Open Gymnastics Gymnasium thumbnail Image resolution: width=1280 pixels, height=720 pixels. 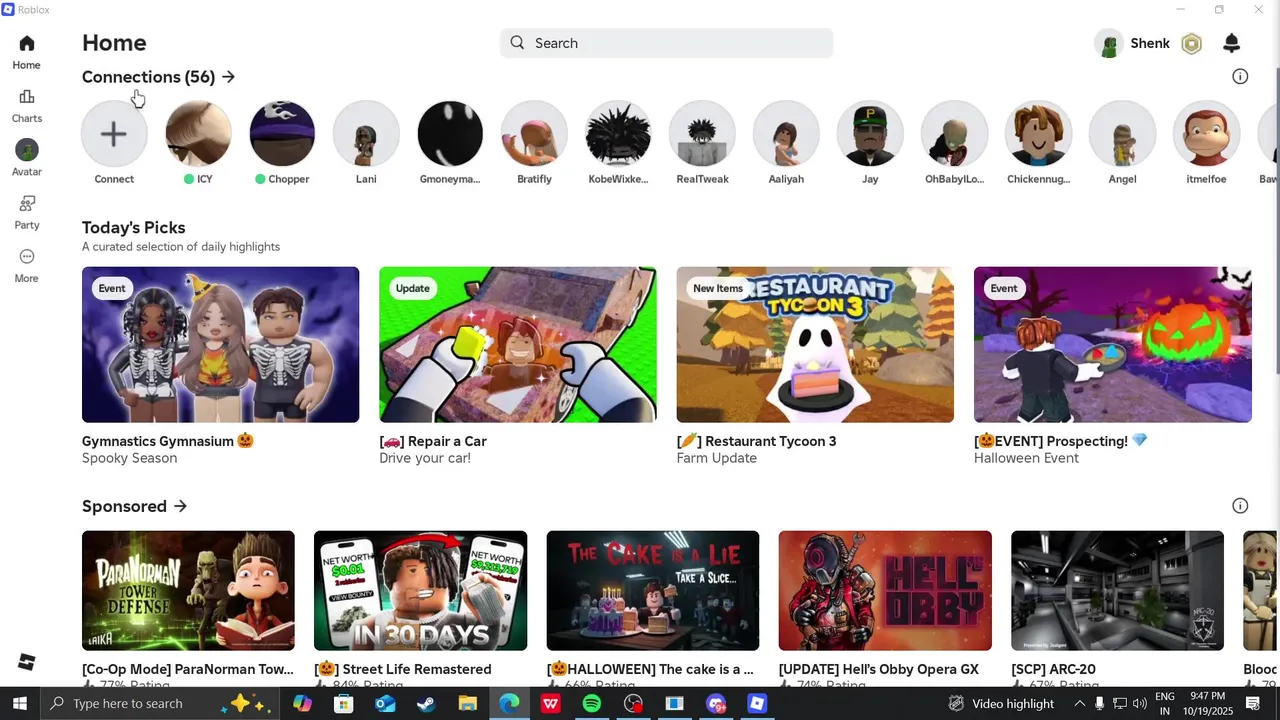(220, 344)
